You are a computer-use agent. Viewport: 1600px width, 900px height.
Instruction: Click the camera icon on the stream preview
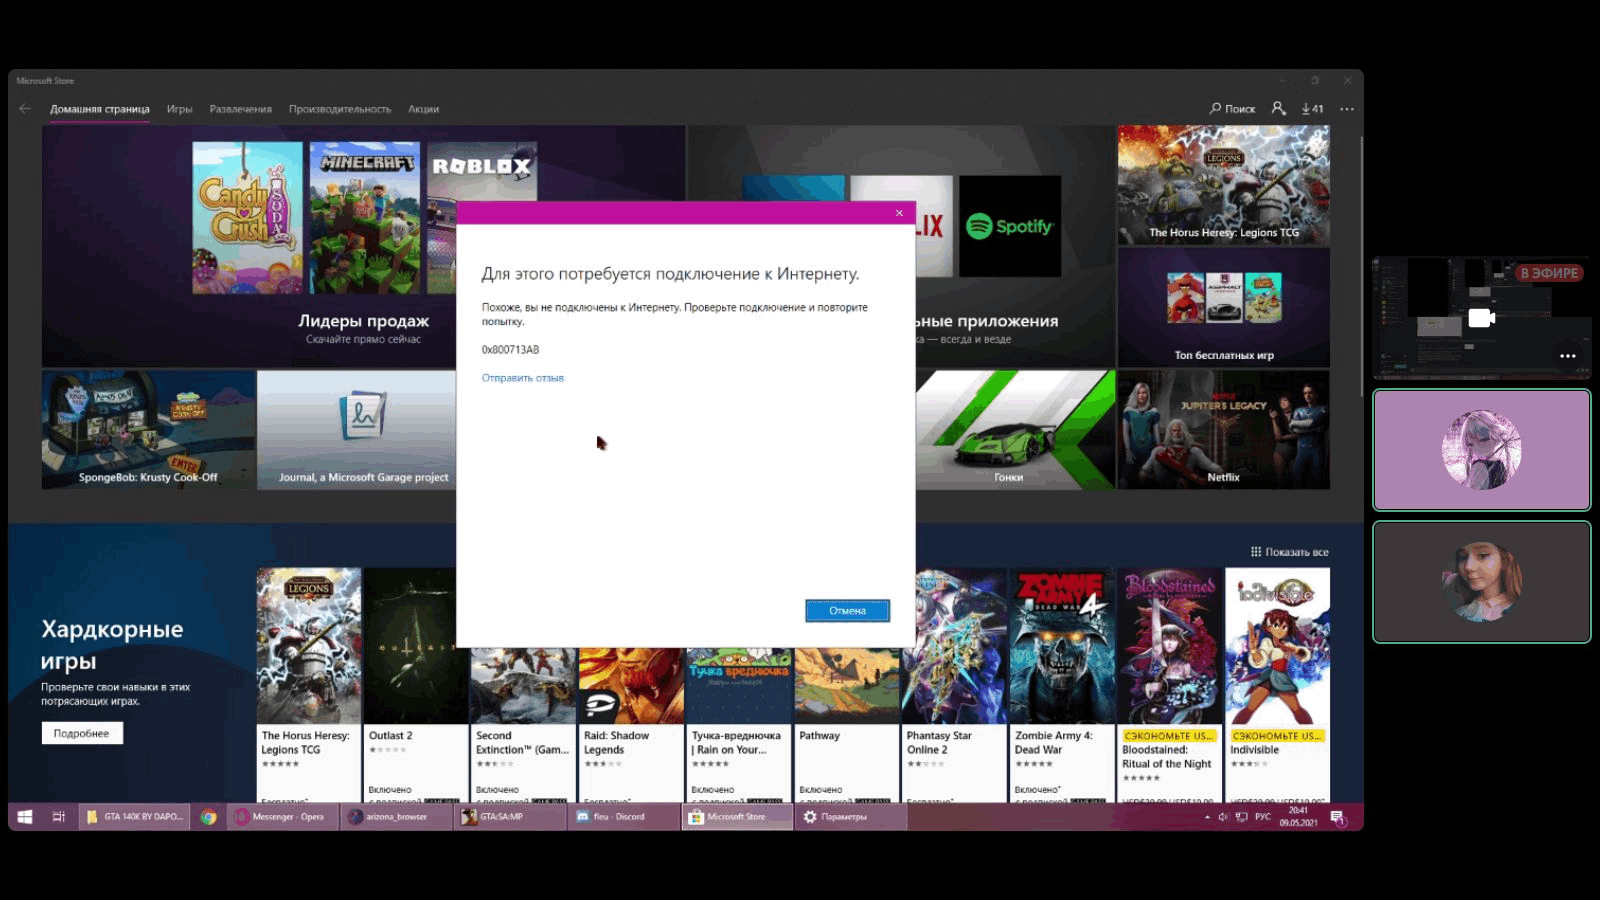(1481, 318)
